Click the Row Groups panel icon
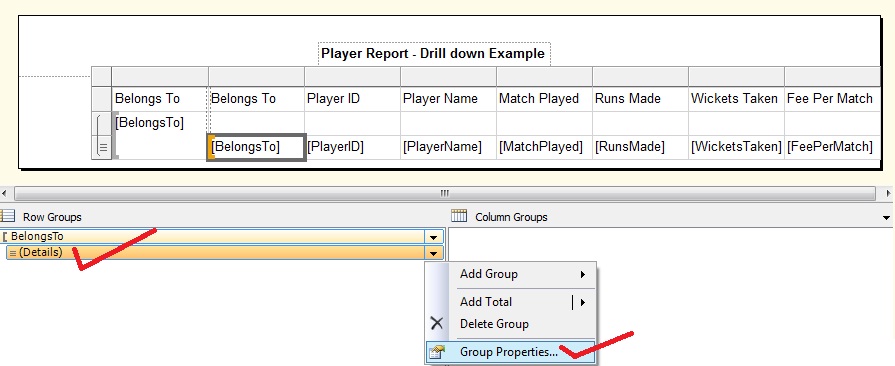This screenshot has width=895, height=366. (x=7, y=216)
